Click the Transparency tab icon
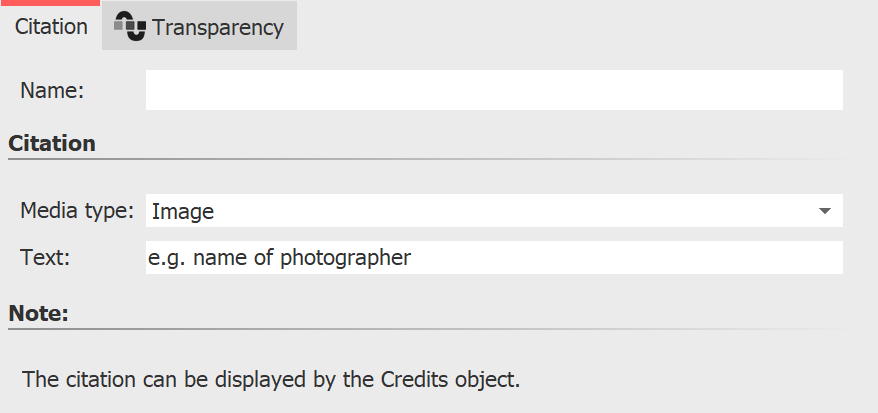Viewport: 878px width, 413px height. 130,27
